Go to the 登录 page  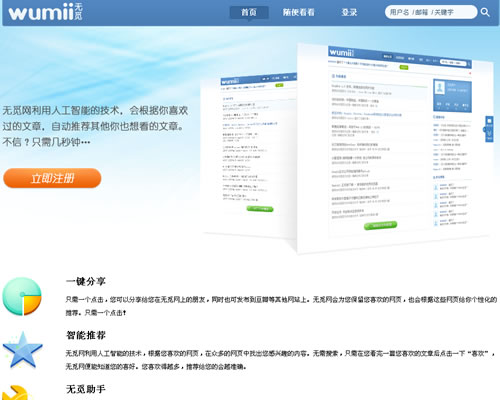349,13
